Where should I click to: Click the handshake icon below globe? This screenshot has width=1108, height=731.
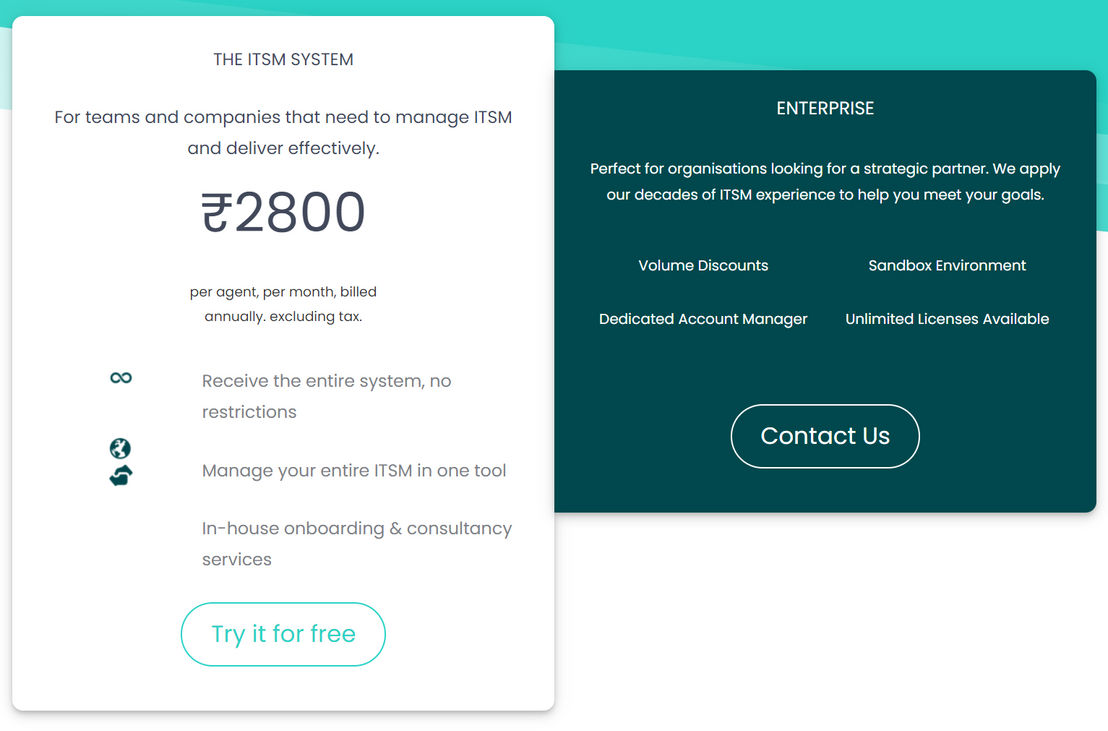(121, 476)
